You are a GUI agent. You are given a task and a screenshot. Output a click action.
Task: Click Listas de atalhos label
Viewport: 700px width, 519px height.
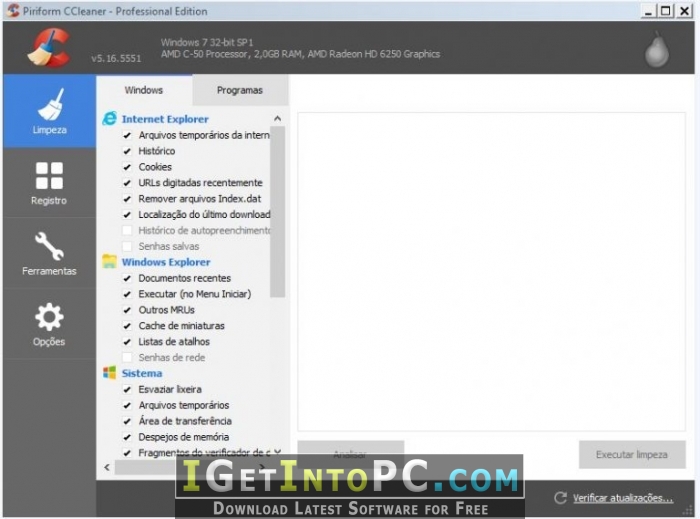tap(174, 342)
